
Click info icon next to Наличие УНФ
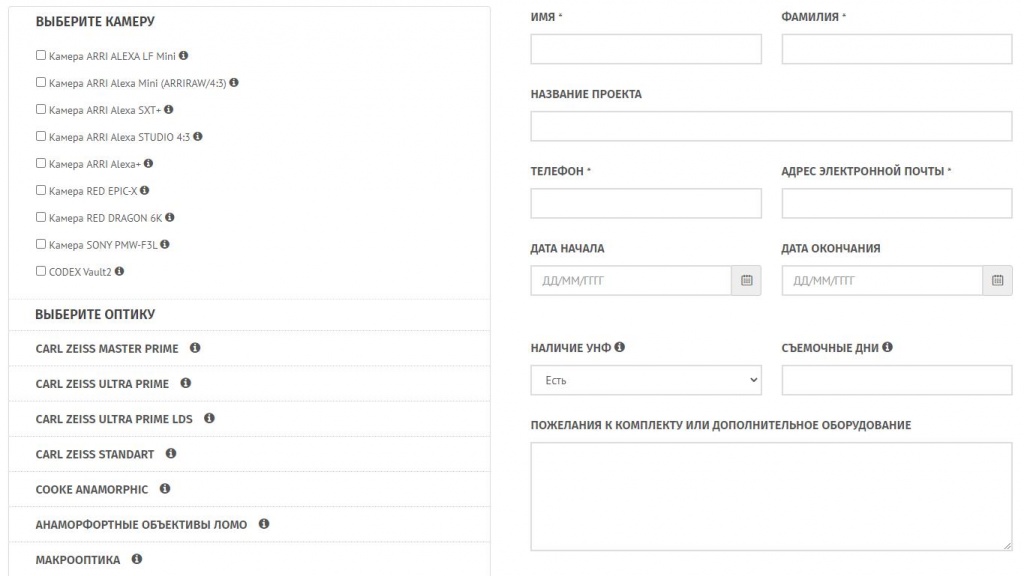[619, 347]
